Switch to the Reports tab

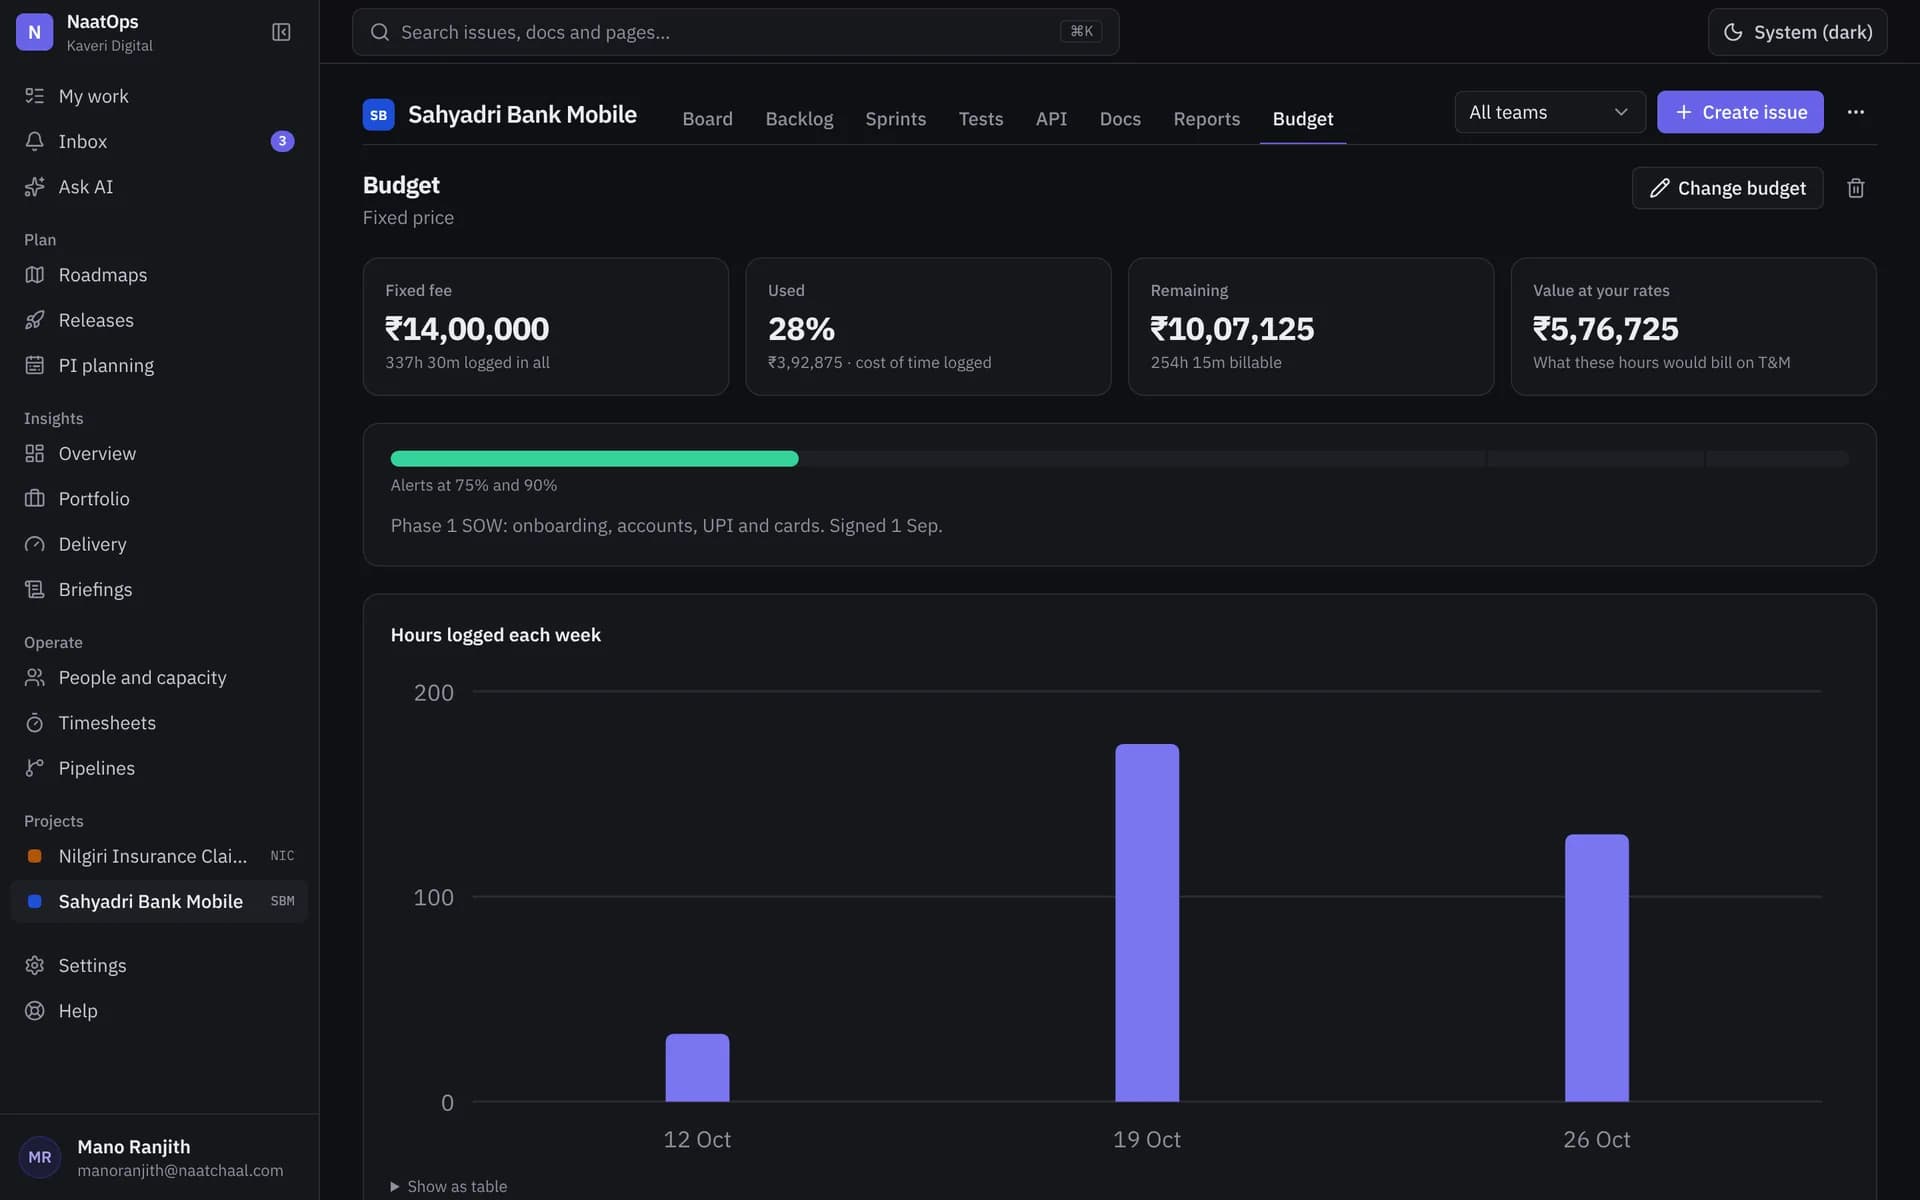1207,119
